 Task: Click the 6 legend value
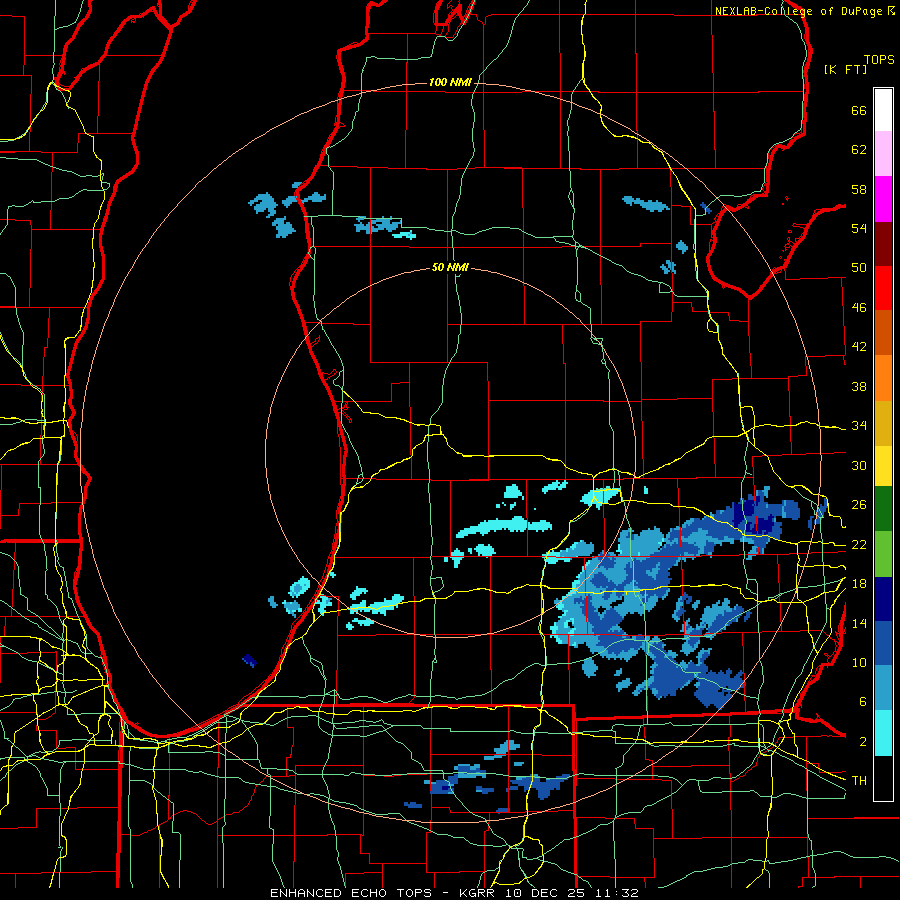coord(863,702)
